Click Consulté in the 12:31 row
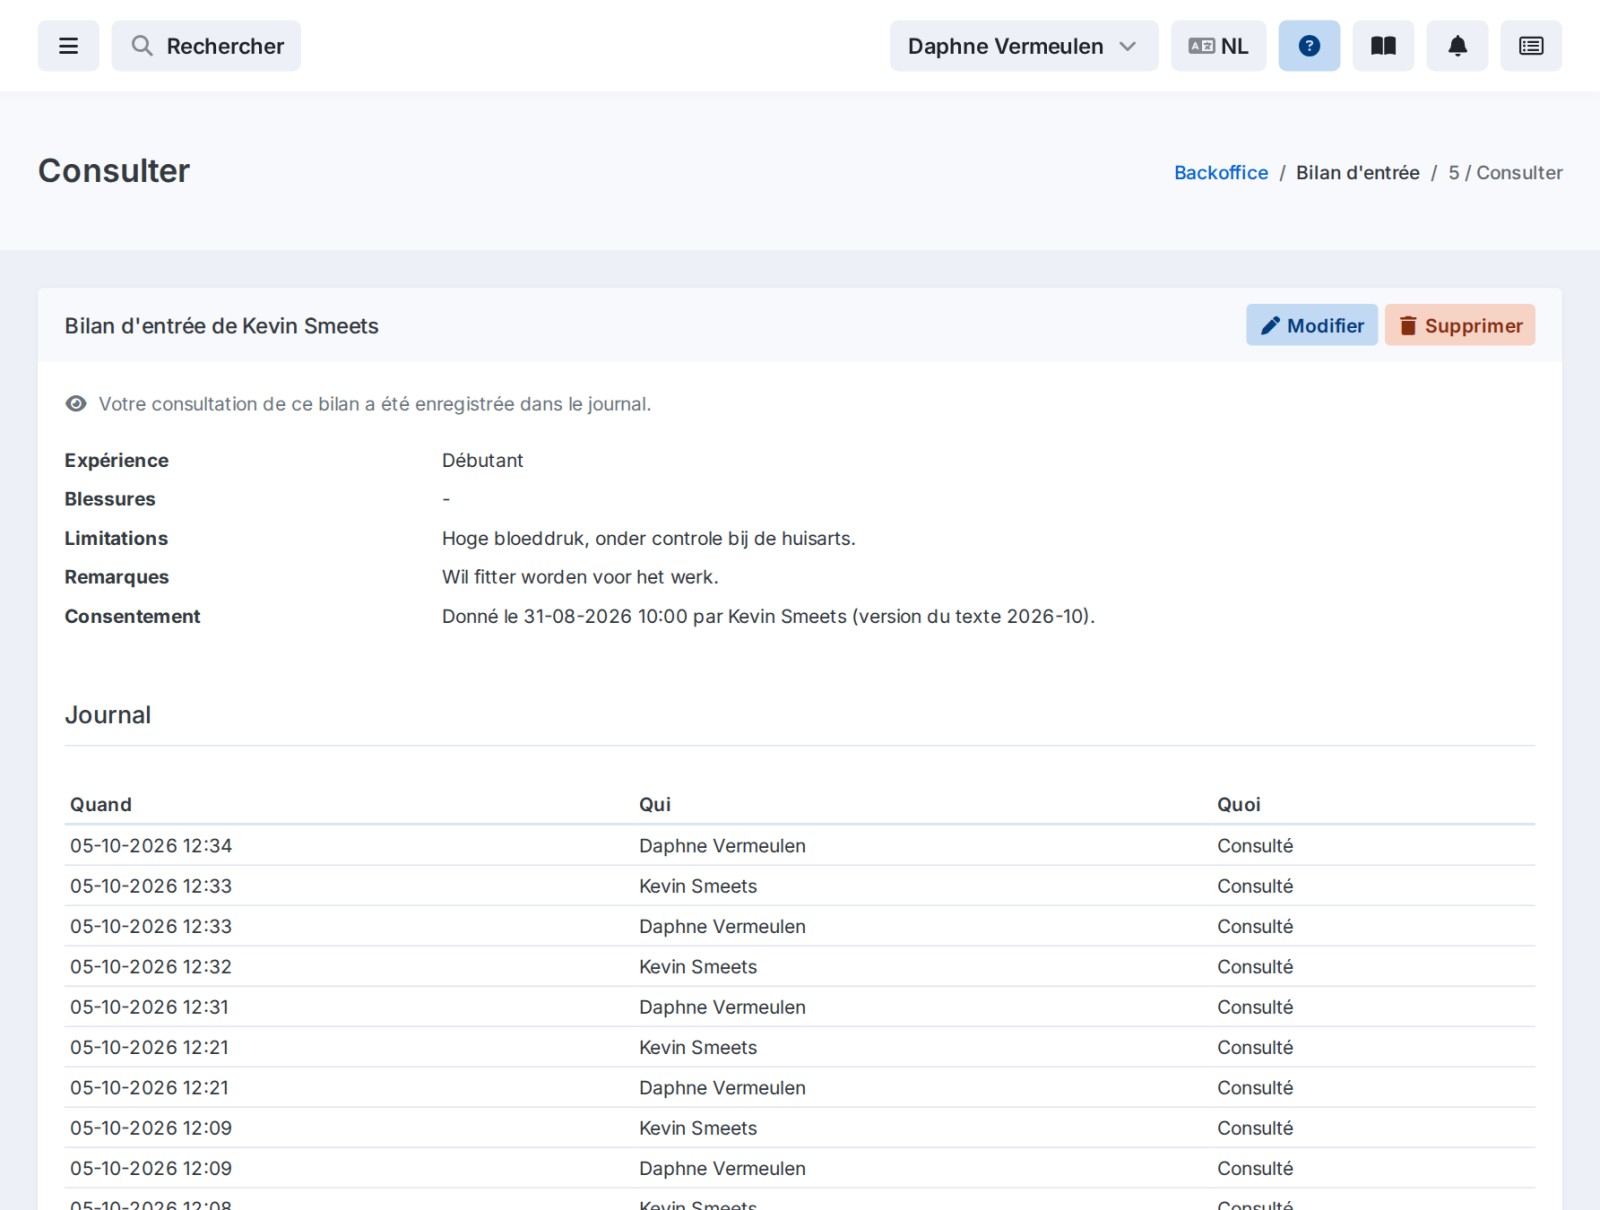This screenshot has height=1210, width=1600. [1255, 1007]
